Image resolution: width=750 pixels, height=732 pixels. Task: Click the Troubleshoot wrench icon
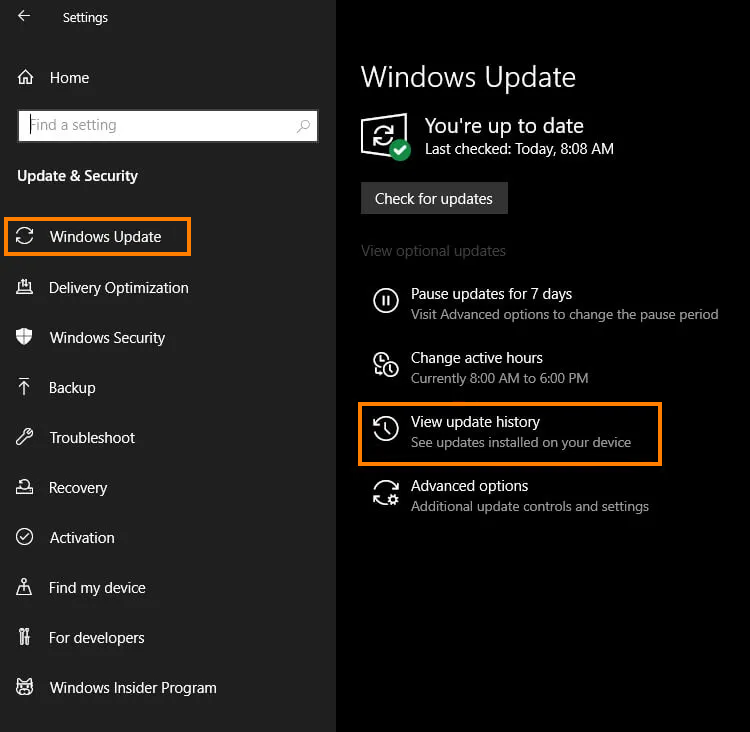pos(24,437)
